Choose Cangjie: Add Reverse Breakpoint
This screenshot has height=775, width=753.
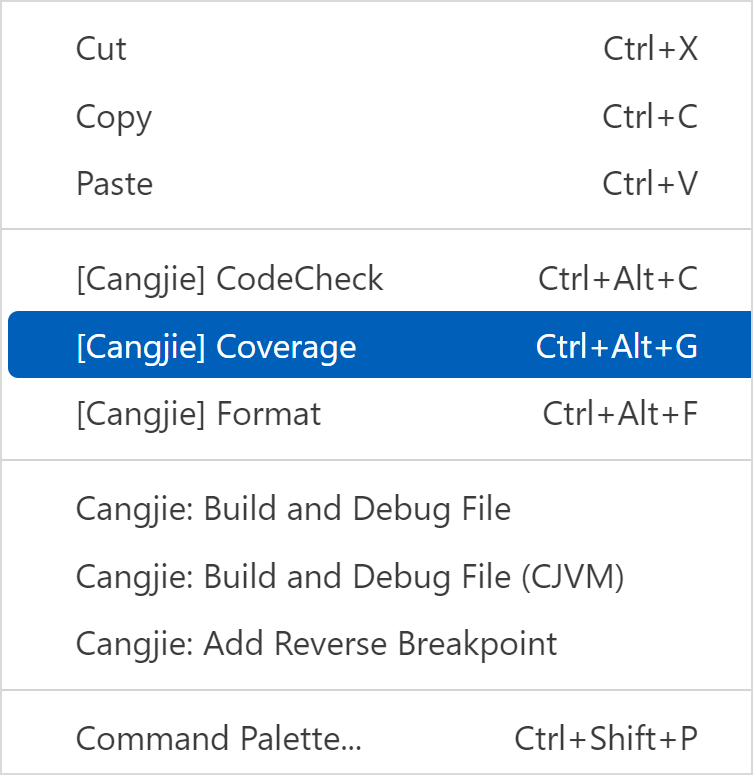[x=316, y=643]
